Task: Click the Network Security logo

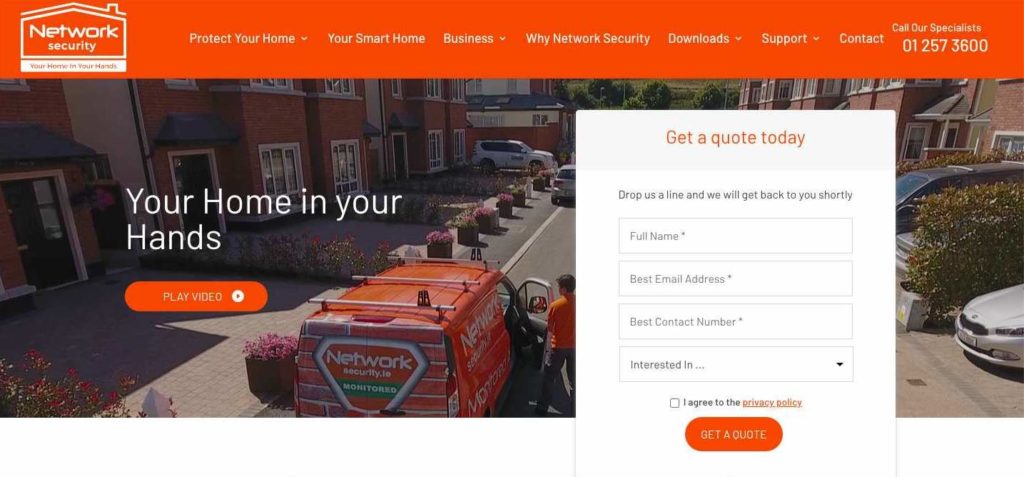Action: 73,37
